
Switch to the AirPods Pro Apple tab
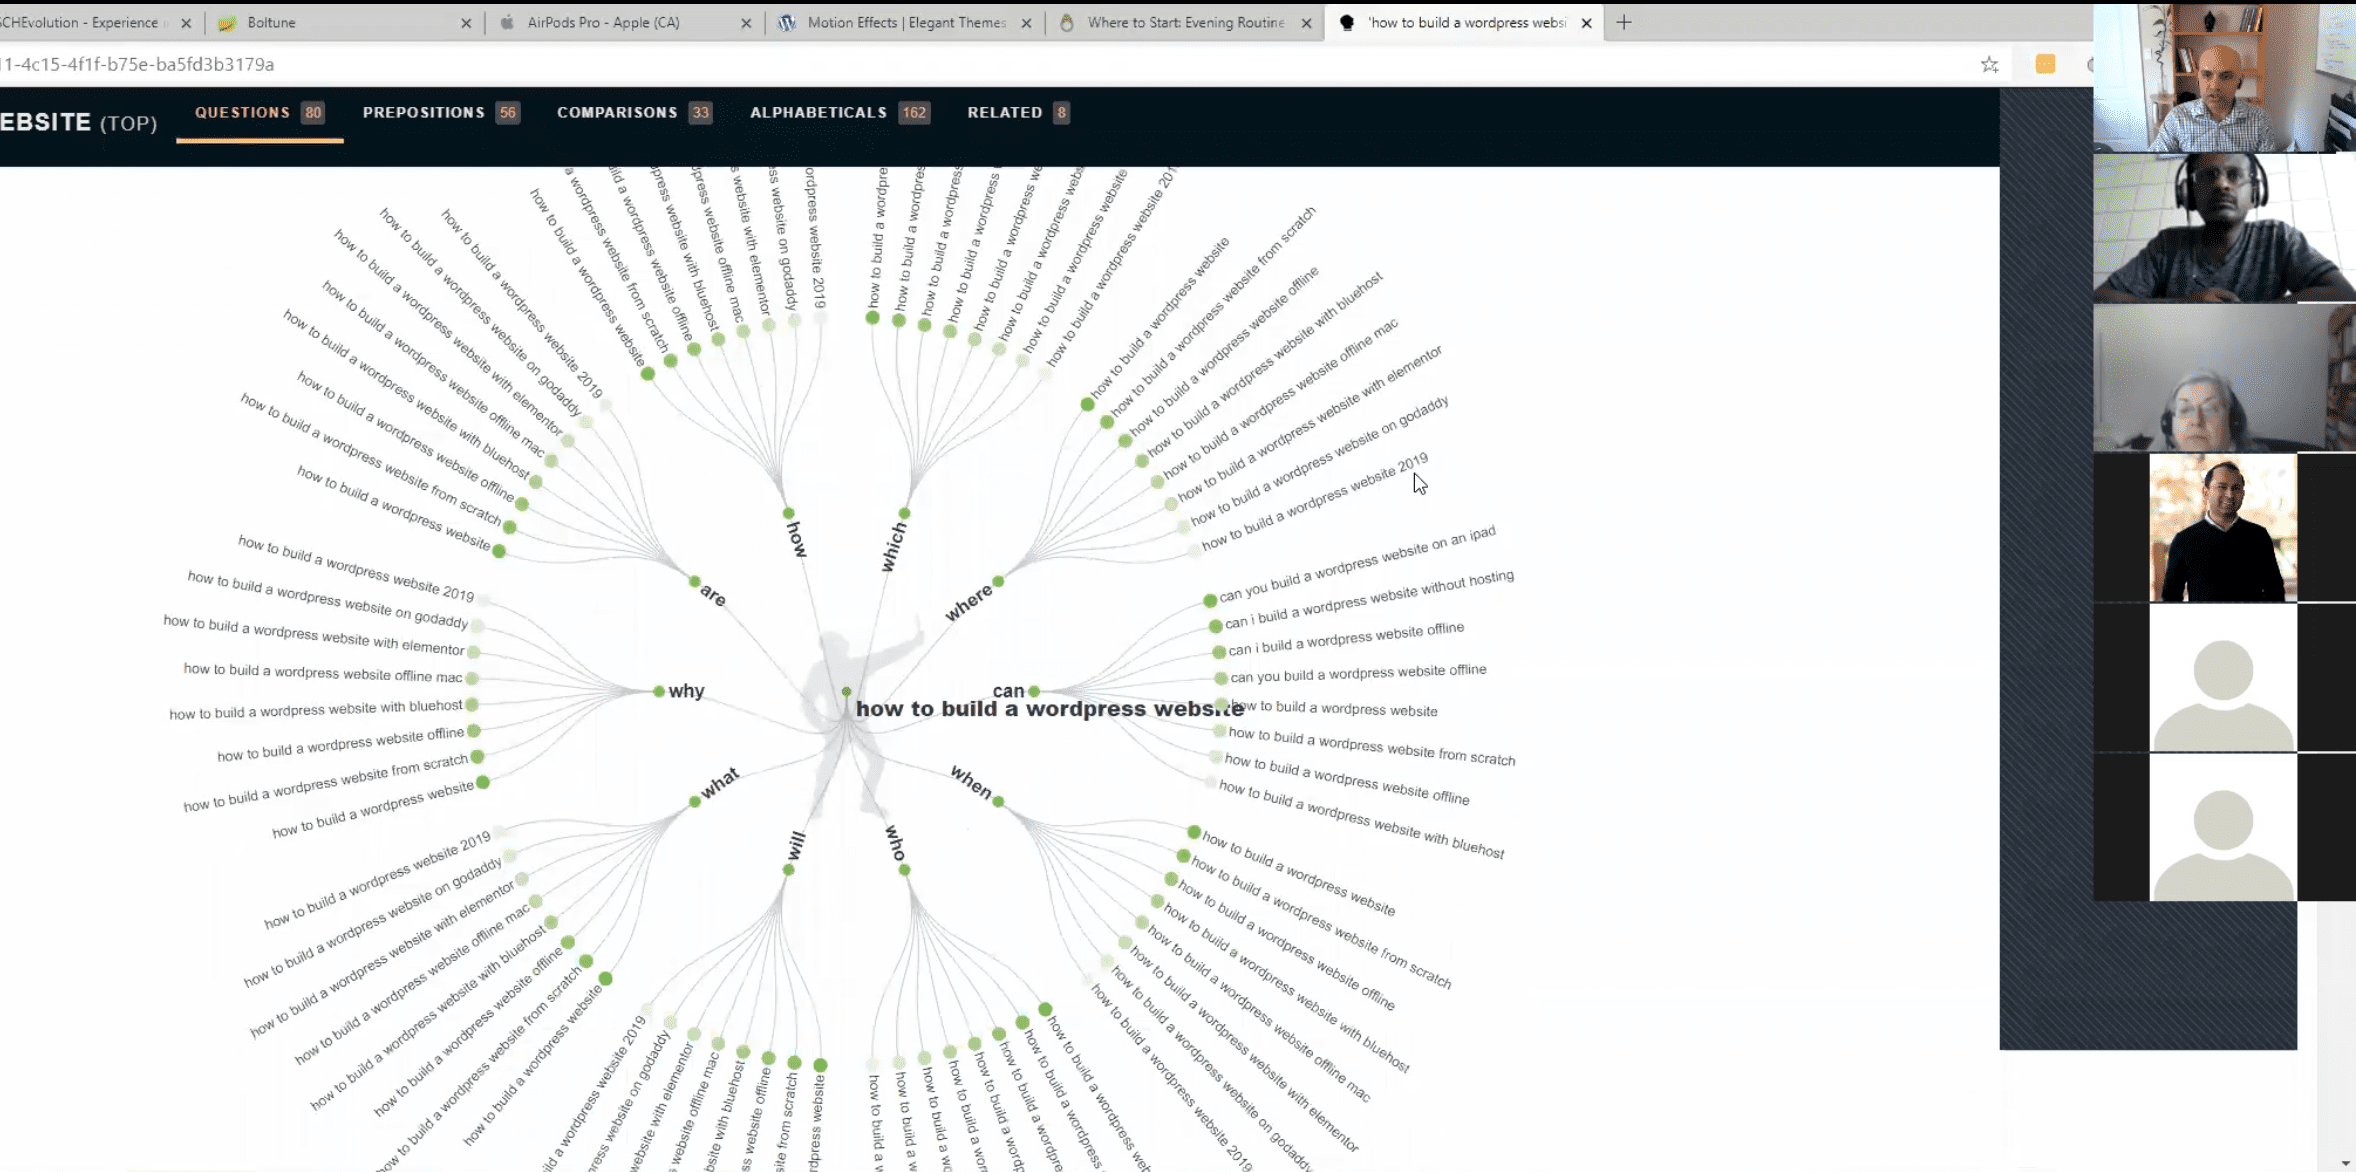coord(603,22)
